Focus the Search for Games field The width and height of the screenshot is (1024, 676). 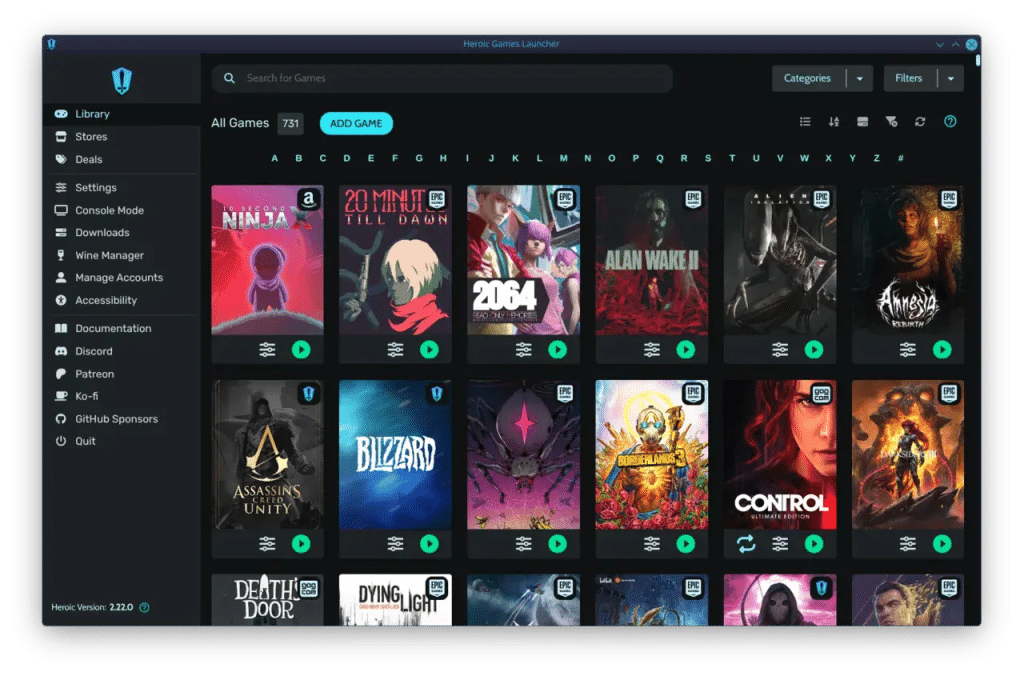(442, 78)
